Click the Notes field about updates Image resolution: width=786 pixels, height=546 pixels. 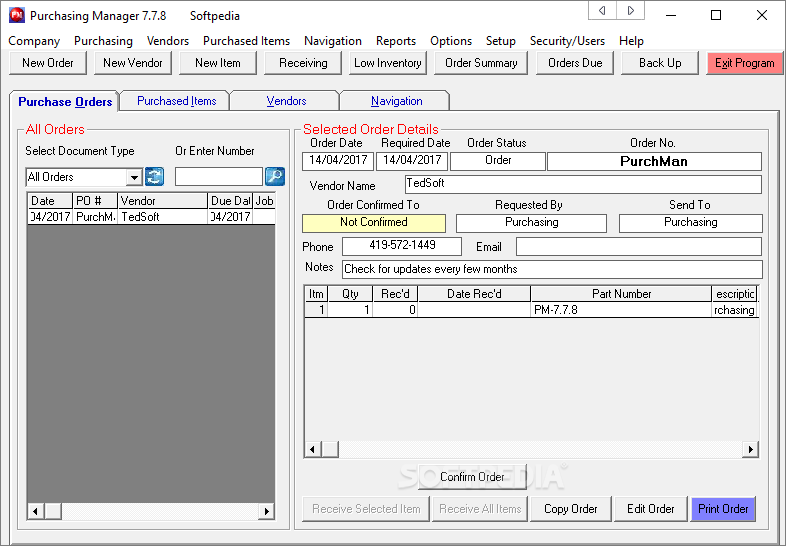click(552, 269)
